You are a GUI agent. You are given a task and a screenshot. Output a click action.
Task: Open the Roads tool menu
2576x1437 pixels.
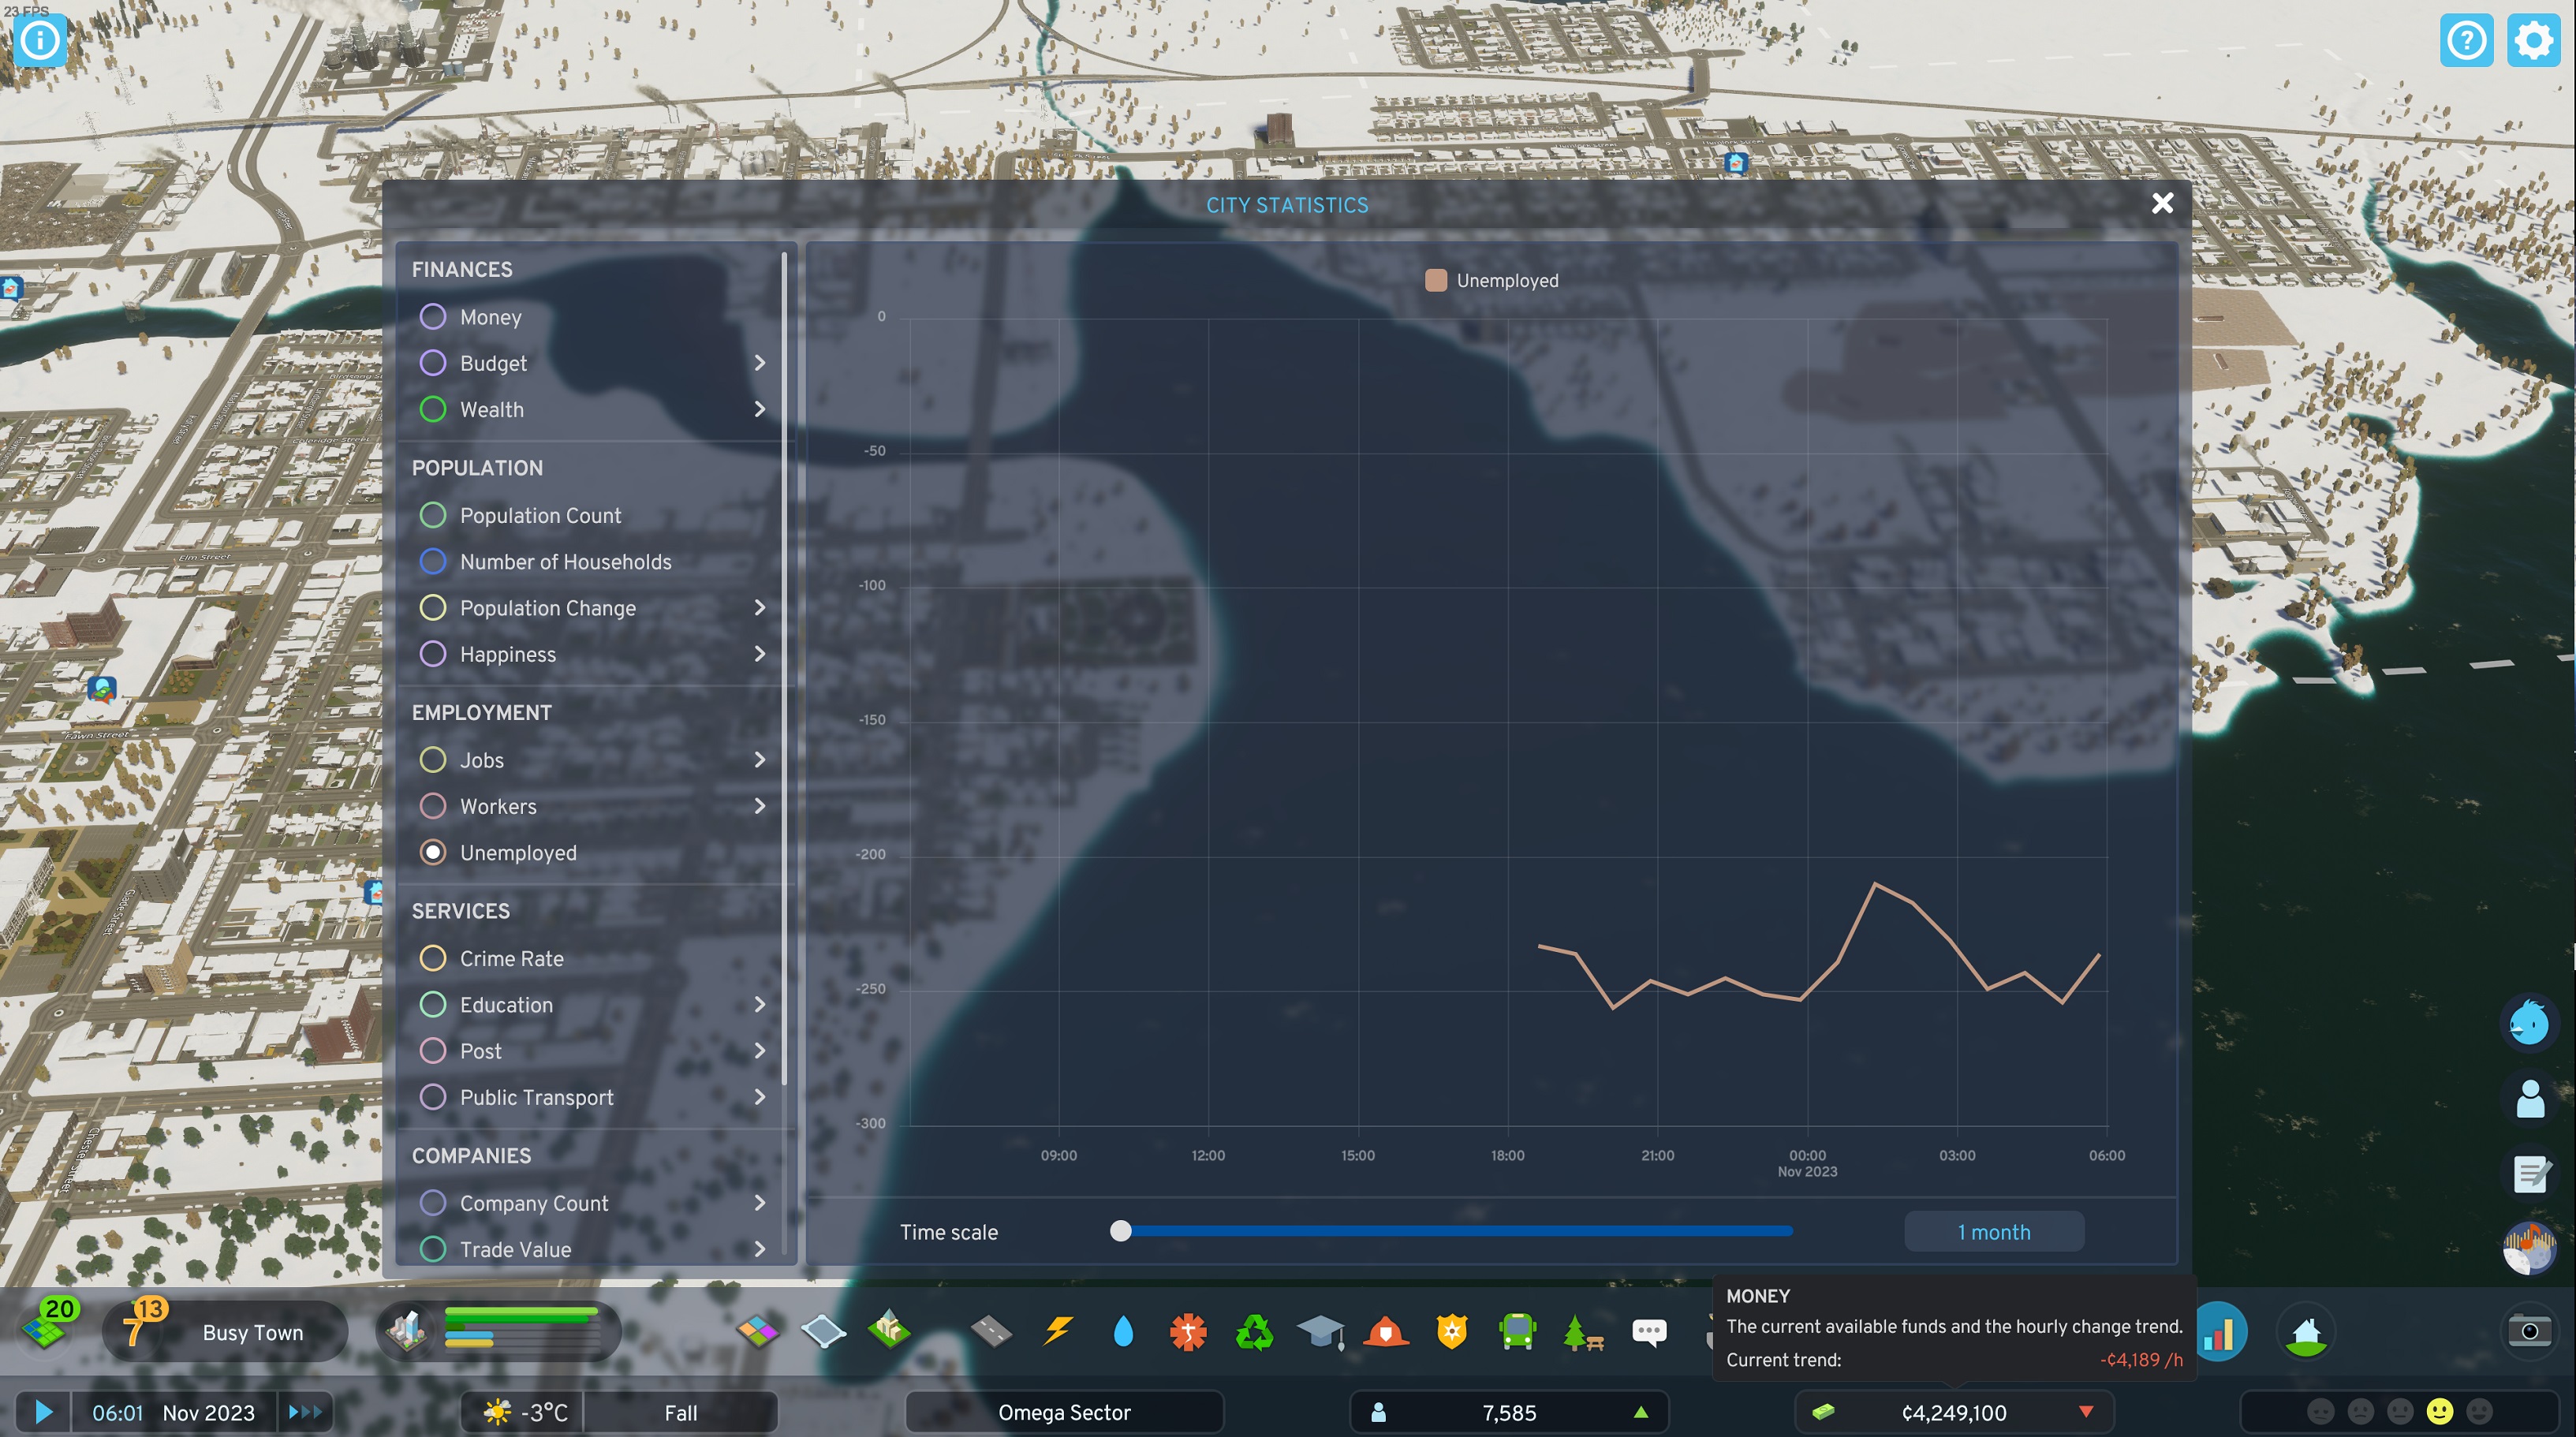tap(991, 1331)
